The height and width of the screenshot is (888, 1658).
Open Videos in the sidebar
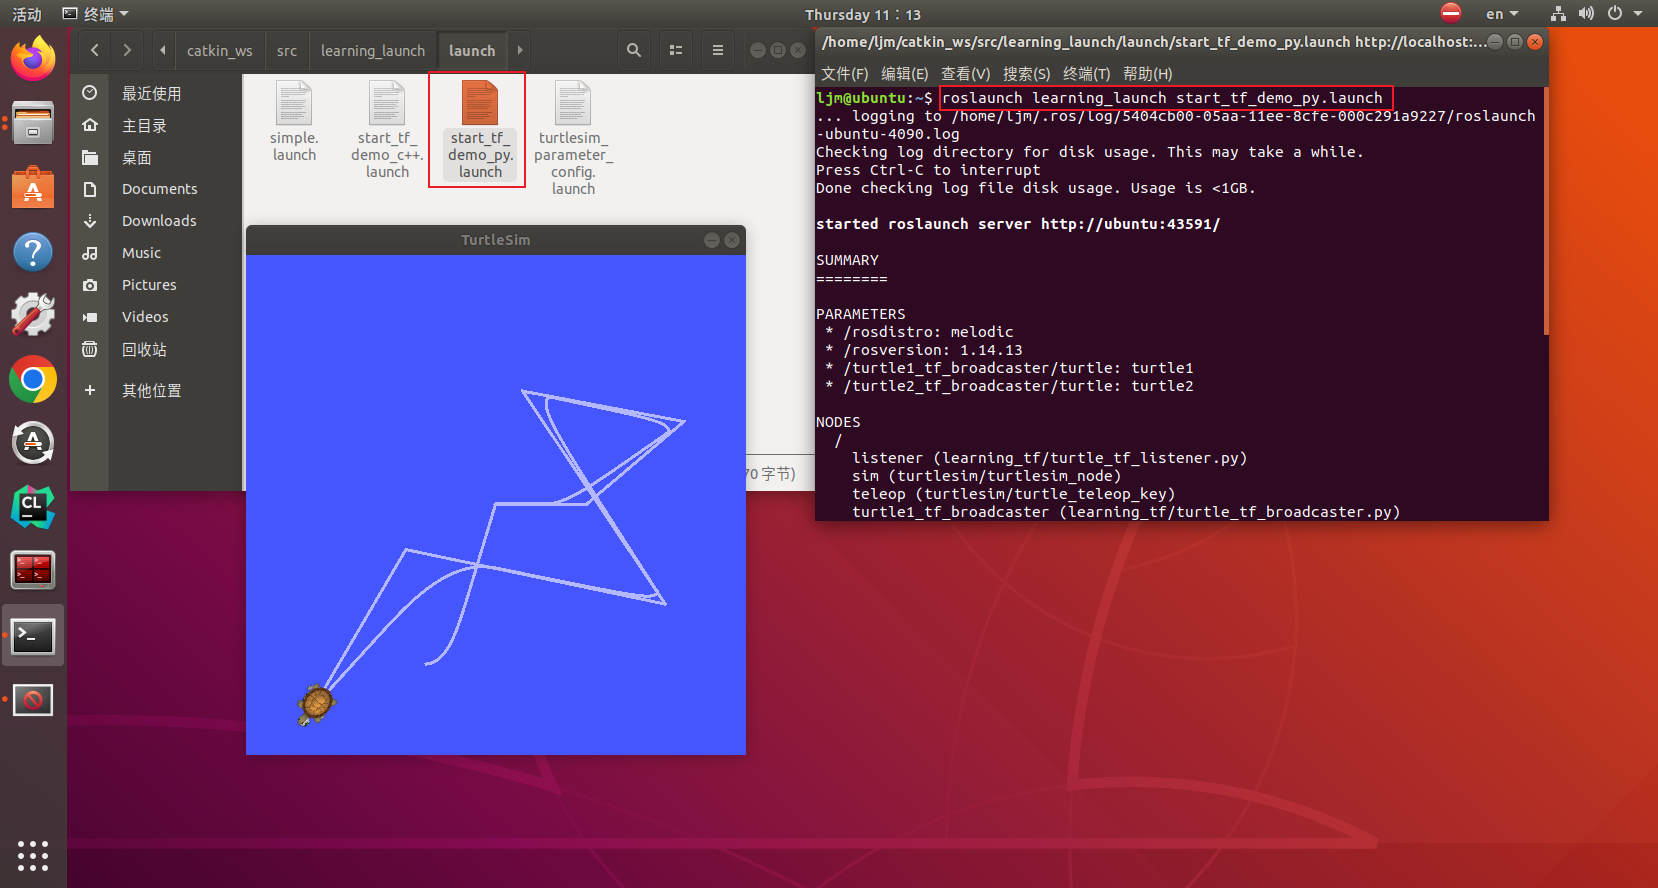pyautogui.click(x=145, y=317)
